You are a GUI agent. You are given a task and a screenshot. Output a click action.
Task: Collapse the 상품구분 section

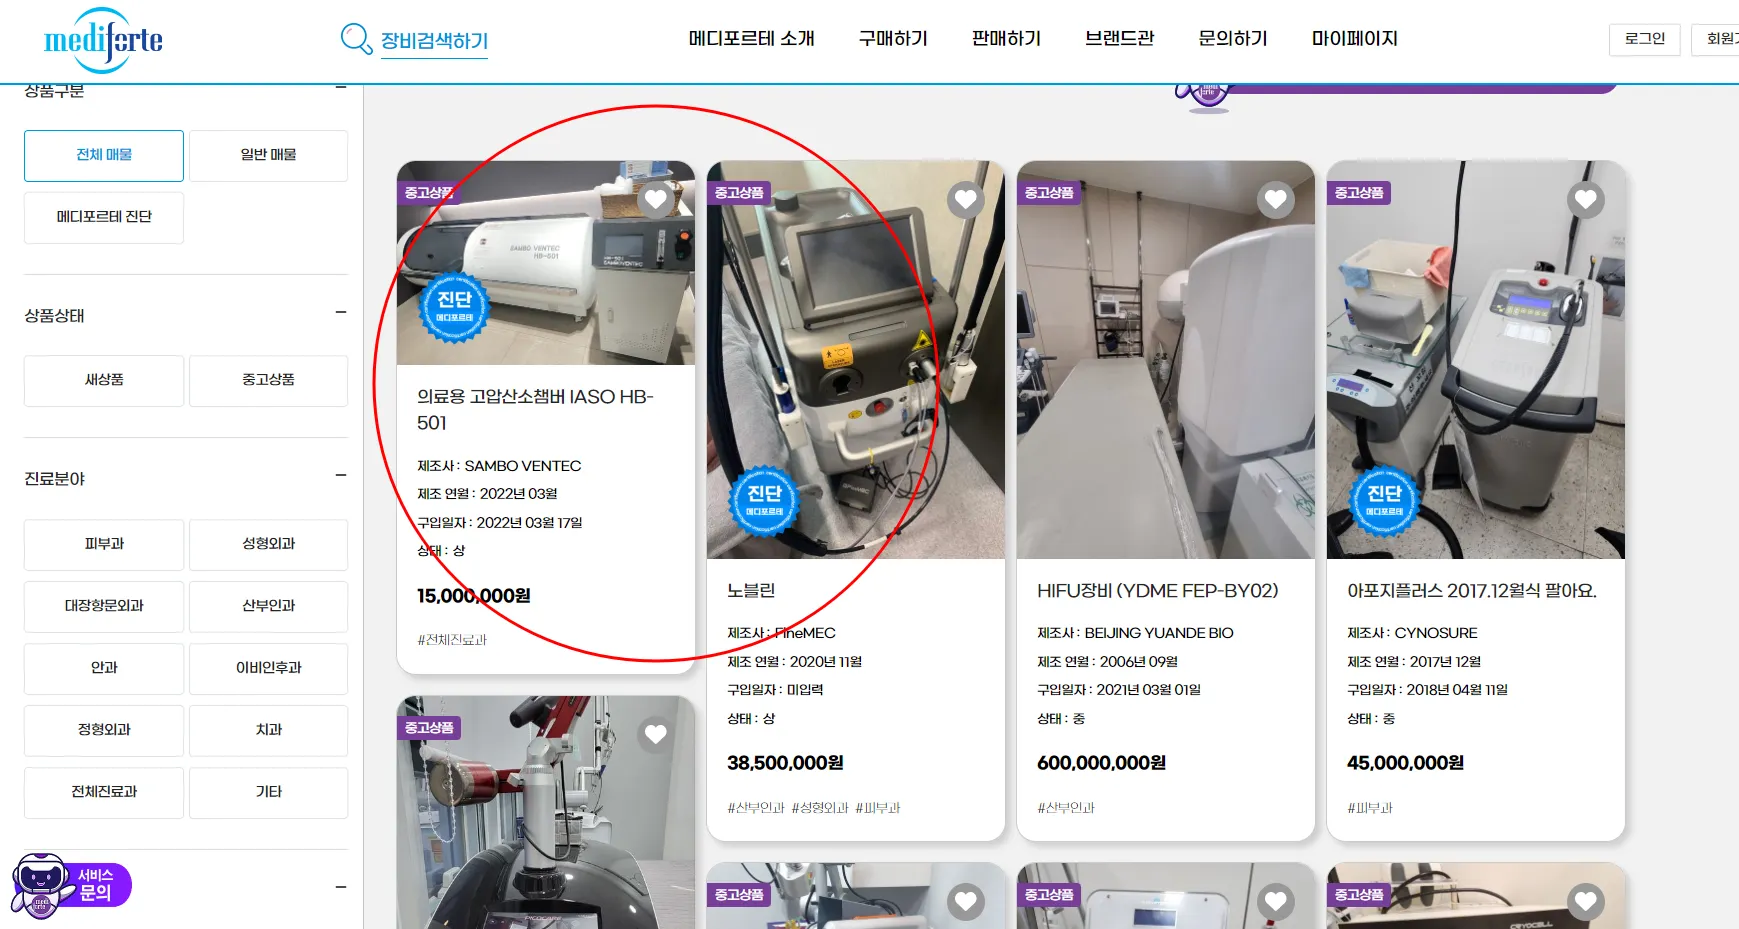point(341,88)
